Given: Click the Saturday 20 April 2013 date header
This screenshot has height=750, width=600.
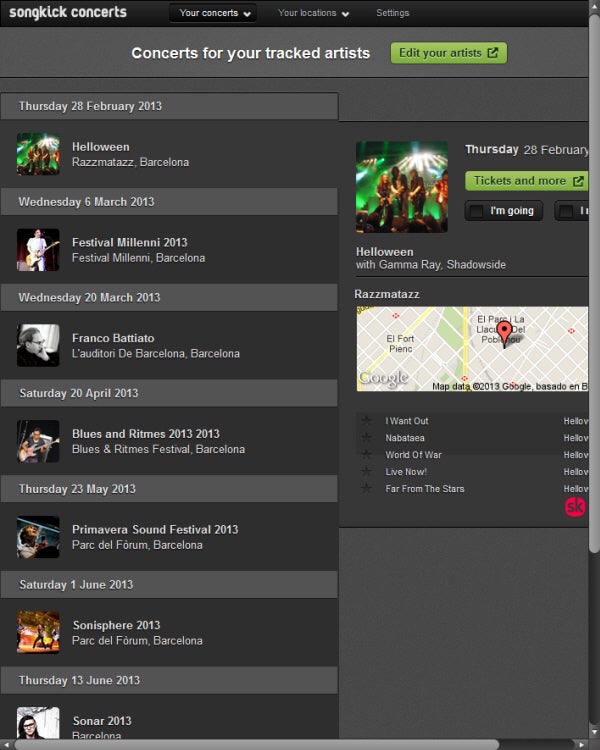Looking at the screenshot, I should (x=169, y=393).
